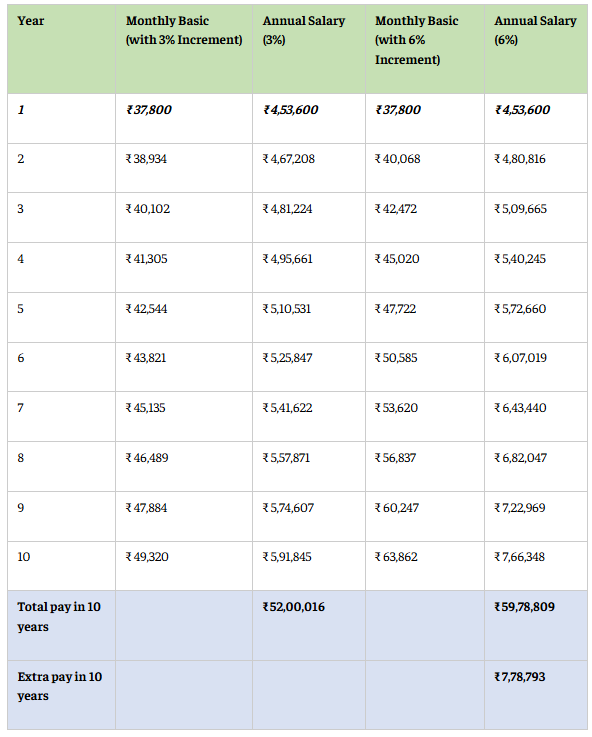Select the ₹46,489 monthly basic cell

[x=147, y=458]
